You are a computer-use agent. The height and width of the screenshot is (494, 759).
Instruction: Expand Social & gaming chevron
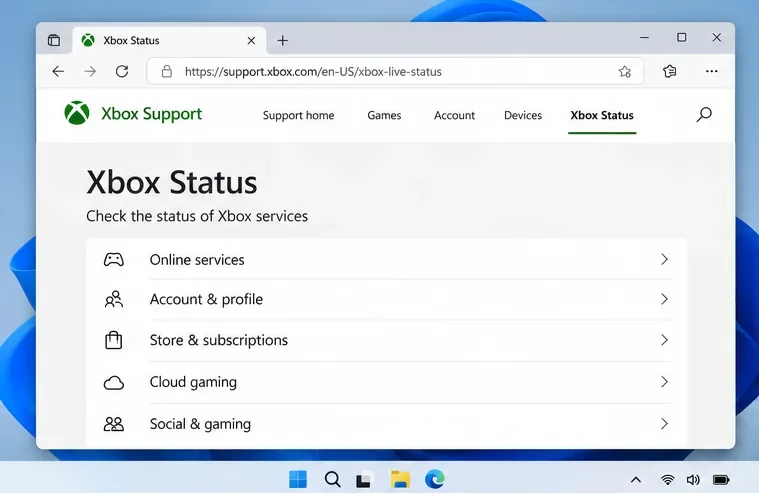point(664,424)
